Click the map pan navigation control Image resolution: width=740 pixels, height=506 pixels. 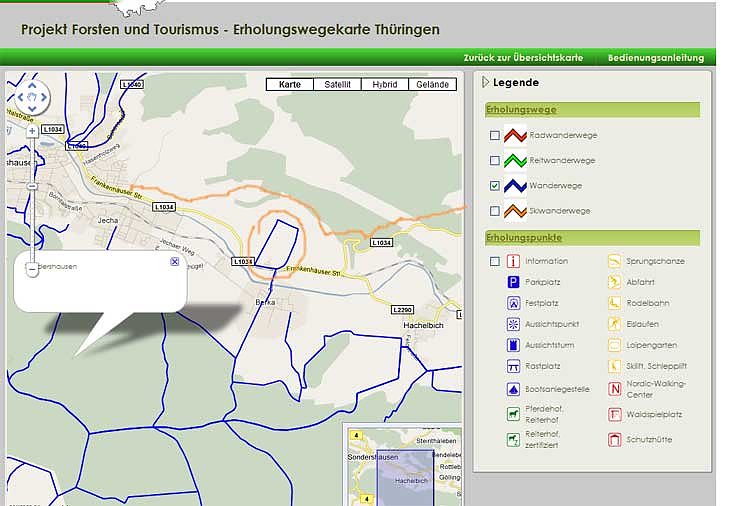(x=32, y=97)
